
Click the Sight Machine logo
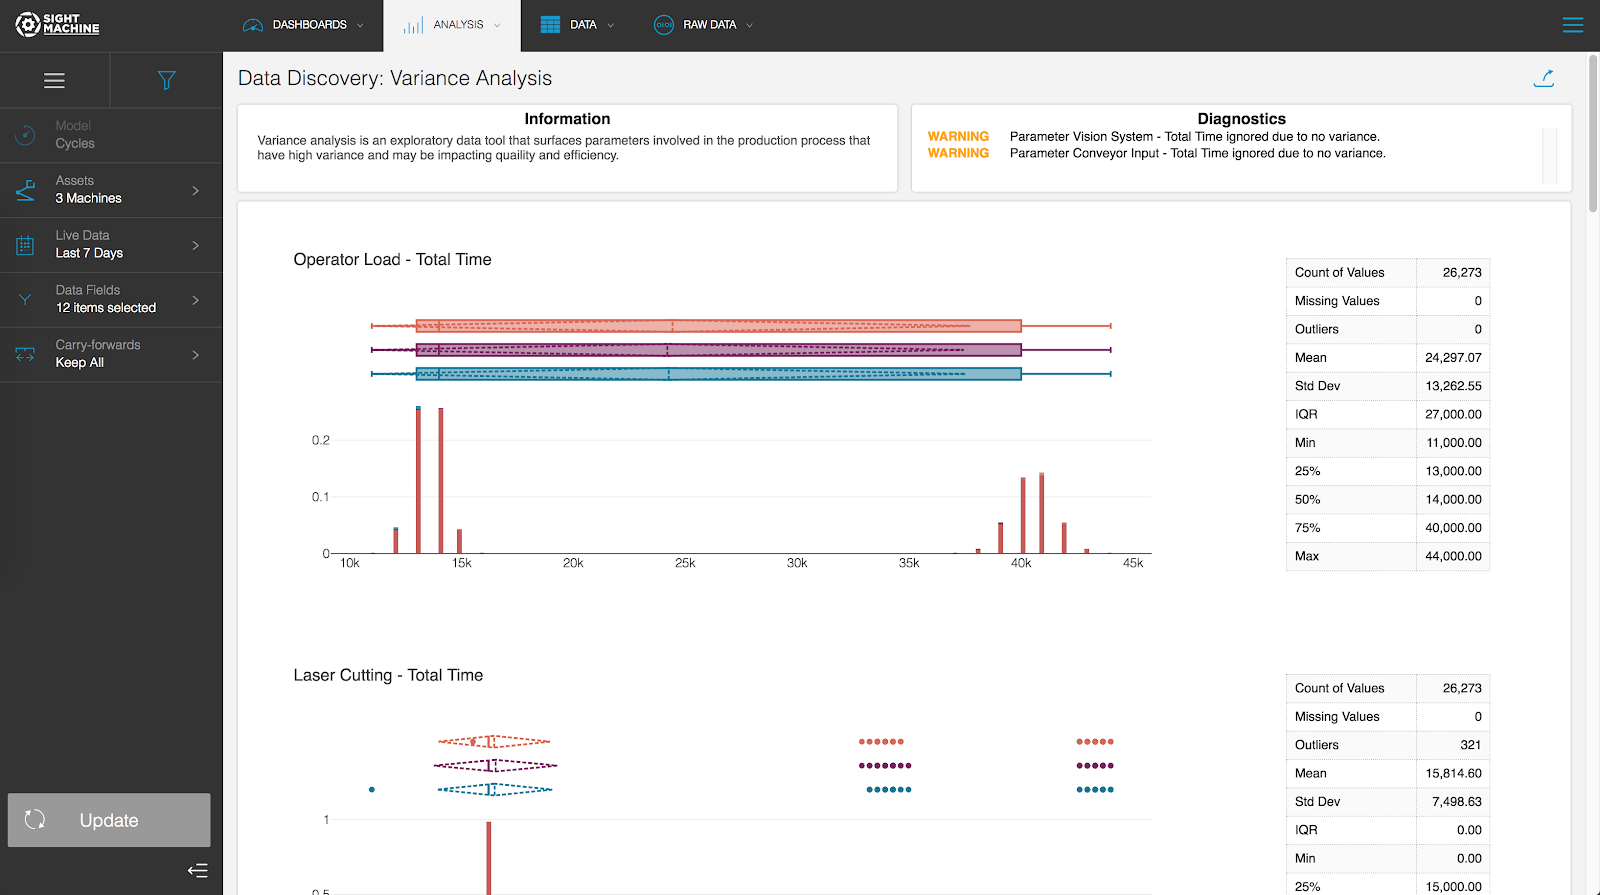pyautogui.click(x=57, y=24)
